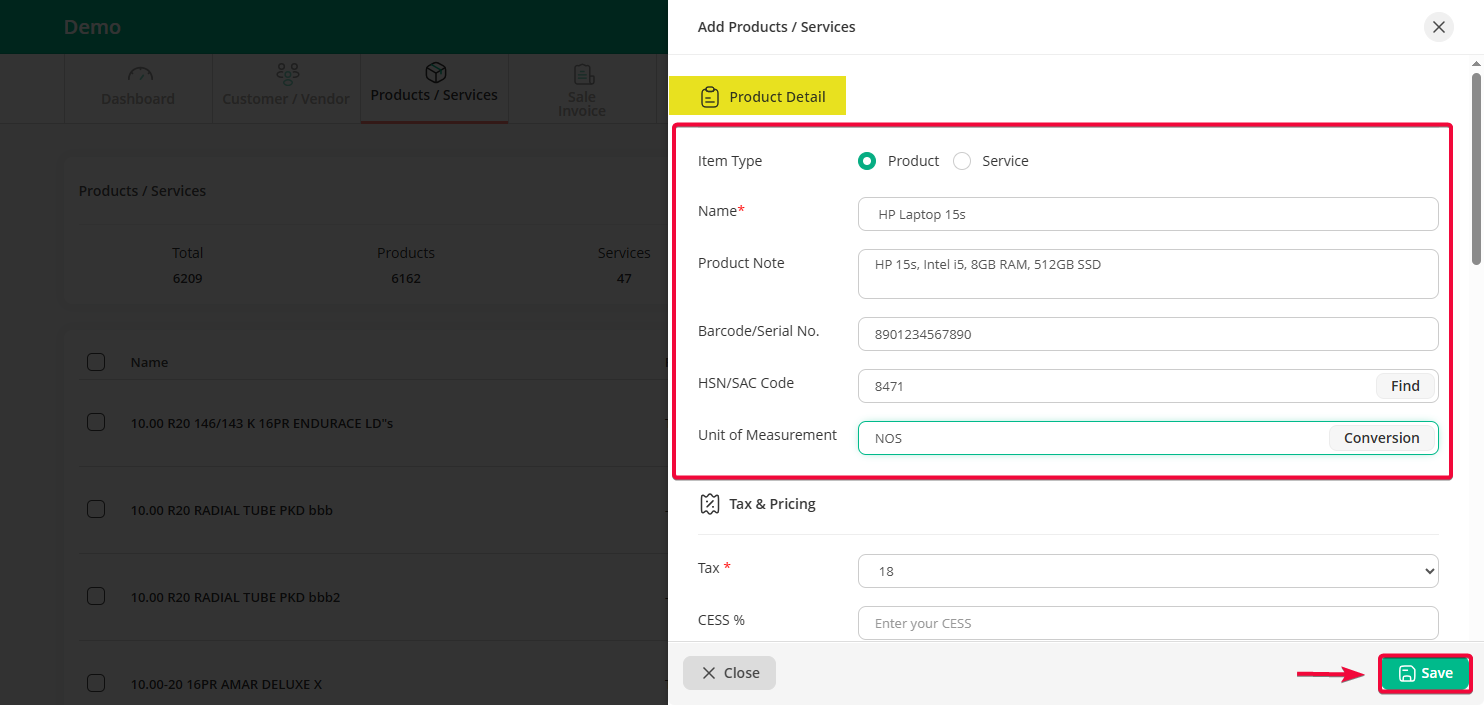
Task: Click the Customer / Vendor people icon
Action: point(287,74)
